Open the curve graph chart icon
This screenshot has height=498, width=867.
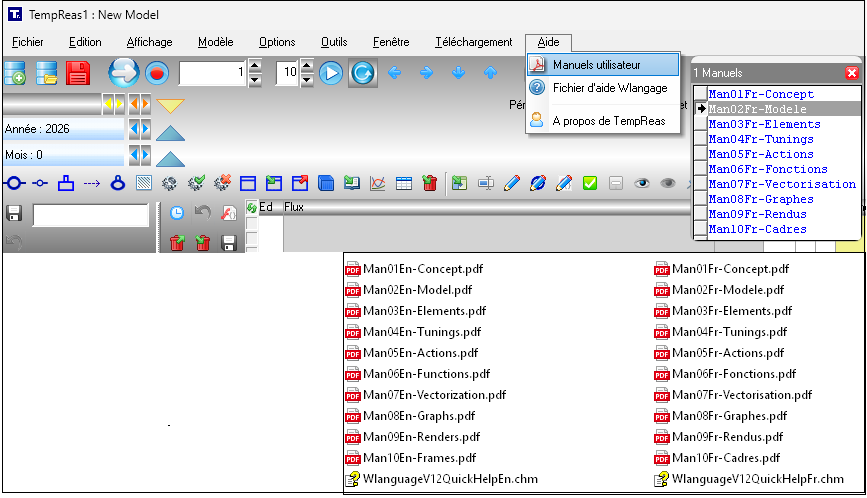click(378, 183)
